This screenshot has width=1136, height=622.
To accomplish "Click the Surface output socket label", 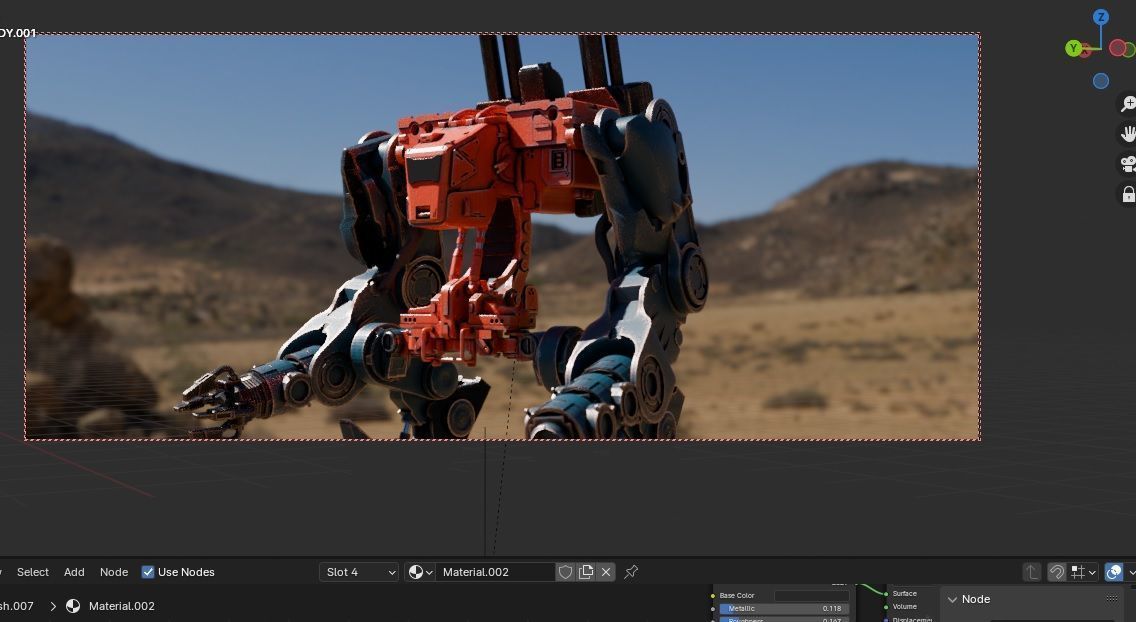I will pyautogui.click(x=904, y=593).
